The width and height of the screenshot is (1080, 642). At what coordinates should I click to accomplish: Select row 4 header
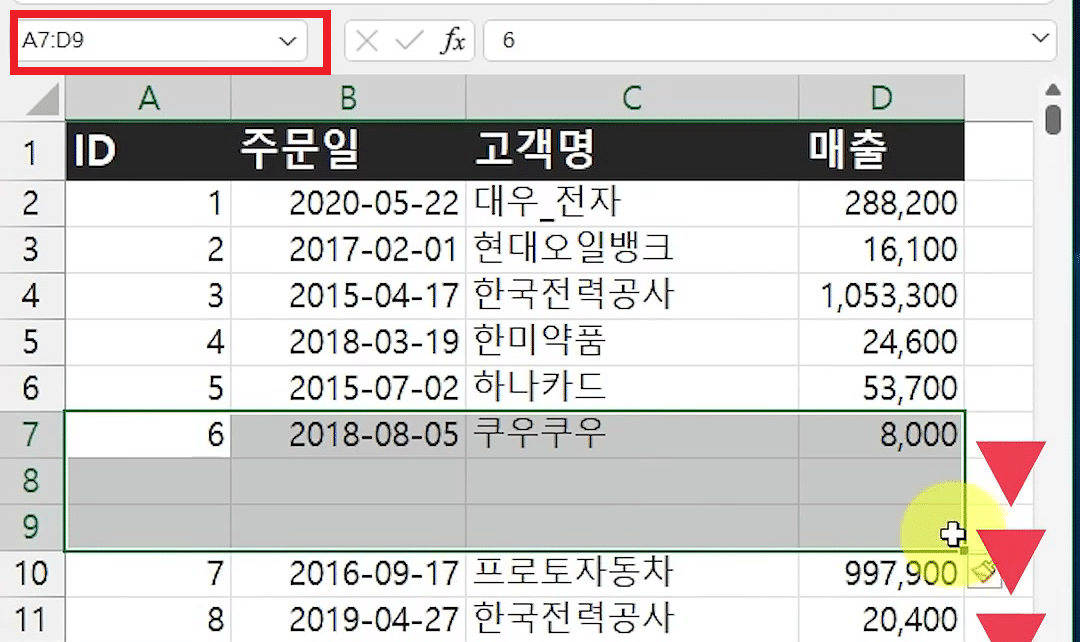point(32,296)
